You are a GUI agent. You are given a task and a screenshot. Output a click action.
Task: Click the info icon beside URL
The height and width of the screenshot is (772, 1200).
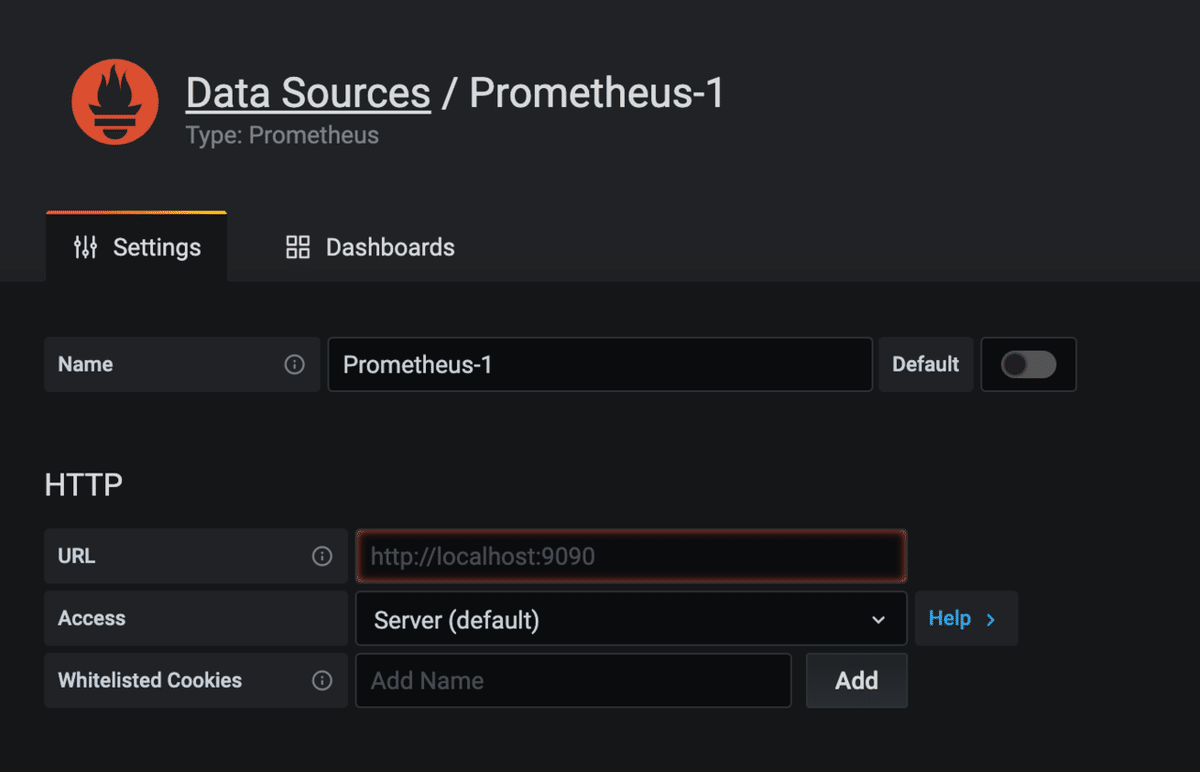[x=322, y=556]
